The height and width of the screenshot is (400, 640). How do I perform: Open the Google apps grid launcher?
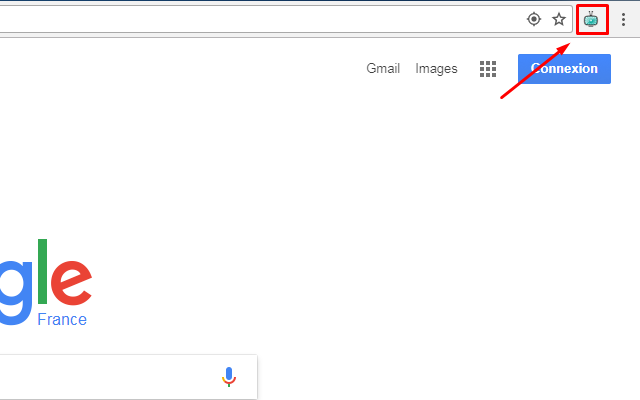tap(488, 69)
